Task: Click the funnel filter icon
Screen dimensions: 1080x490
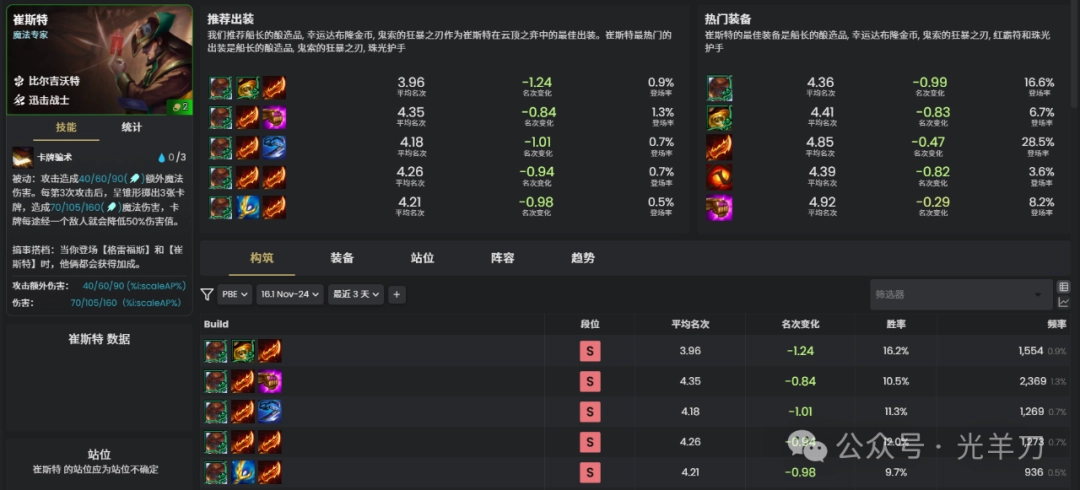Action: pos(207,295)
